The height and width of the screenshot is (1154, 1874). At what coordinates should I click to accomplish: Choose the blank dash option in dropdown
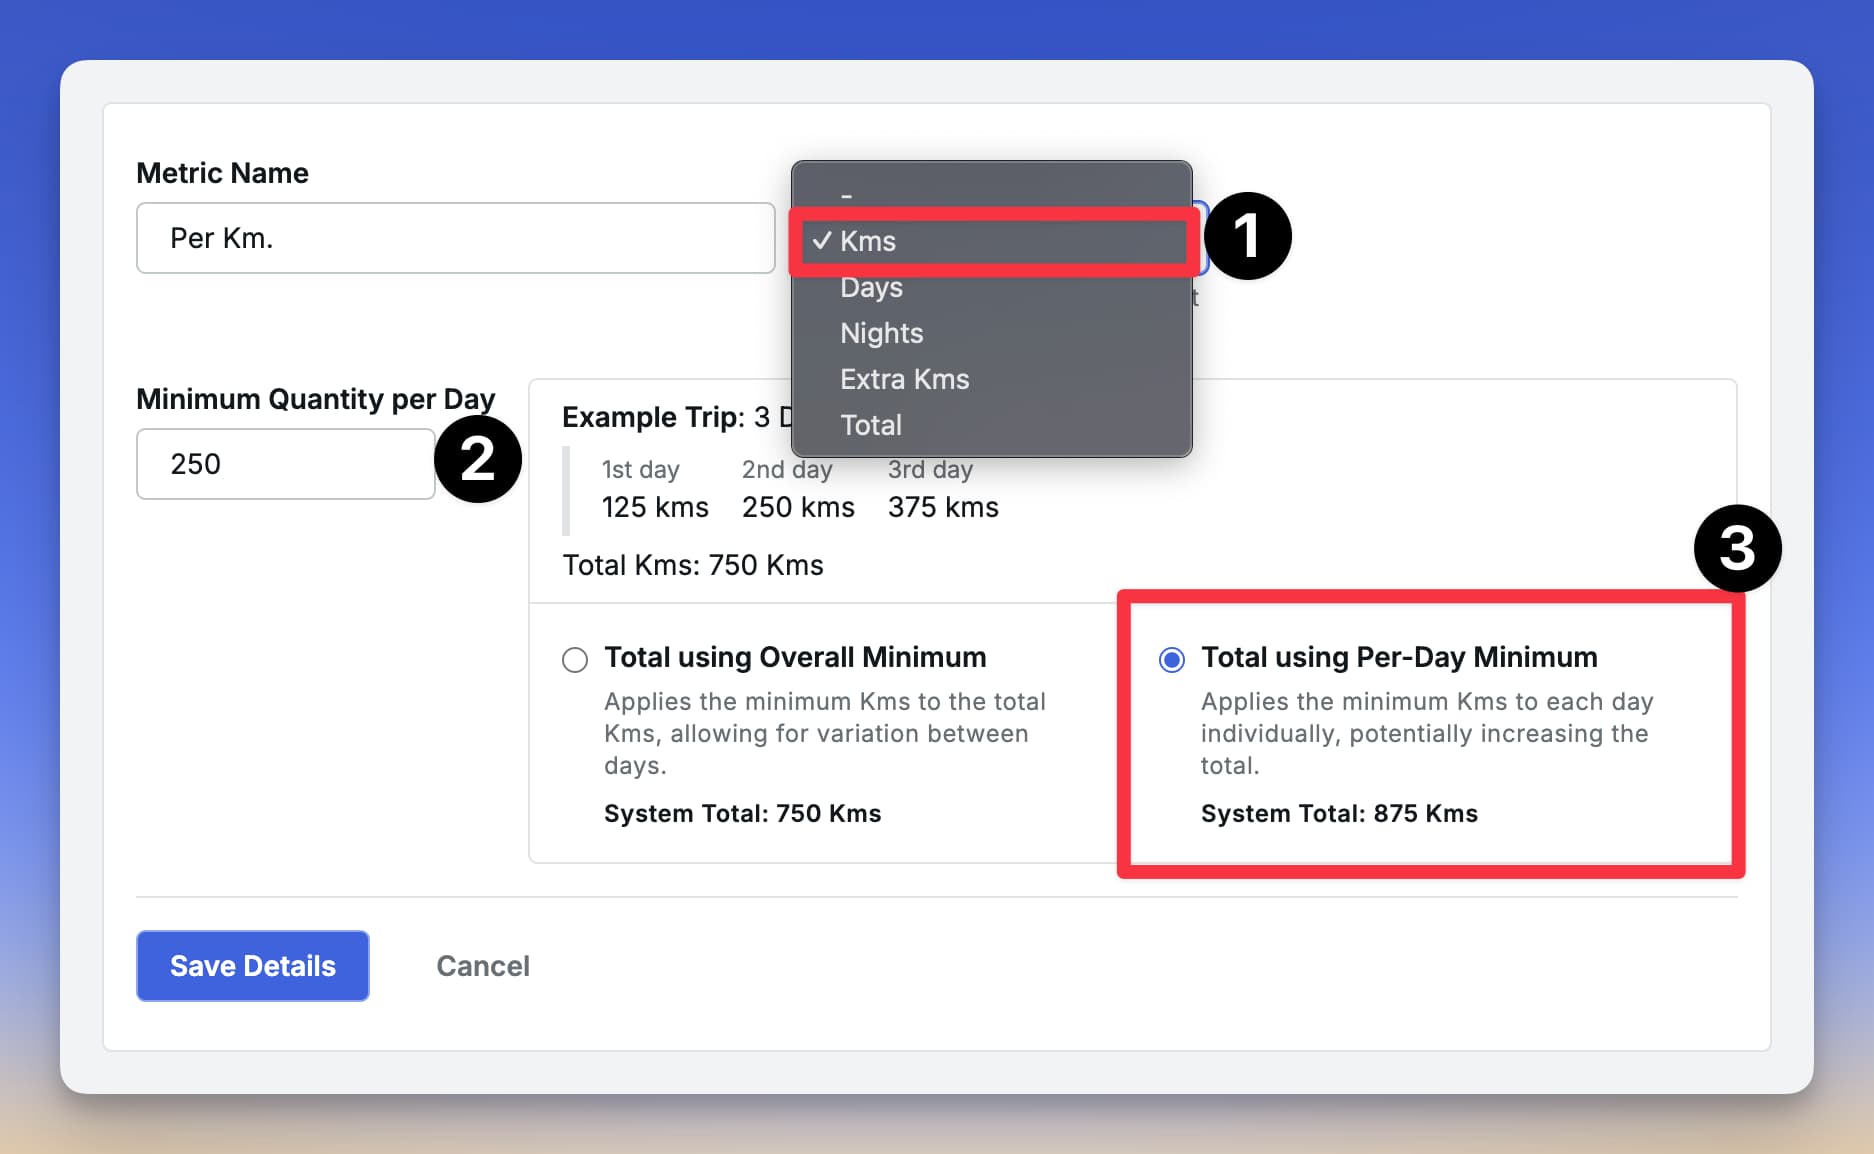click(846, 195)
